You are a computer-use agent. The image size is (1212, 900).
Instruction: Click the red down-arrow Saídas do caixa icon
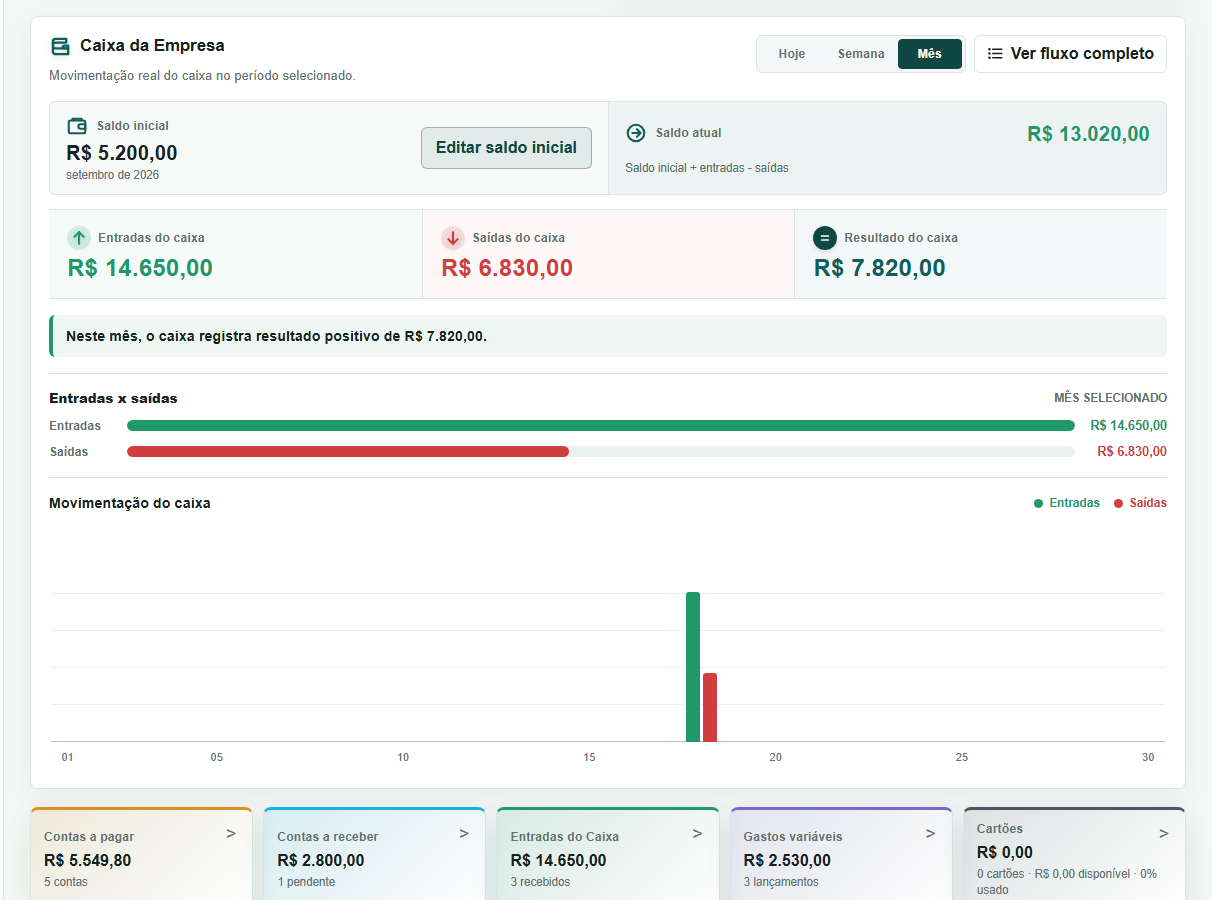click(x=453, y=238)
